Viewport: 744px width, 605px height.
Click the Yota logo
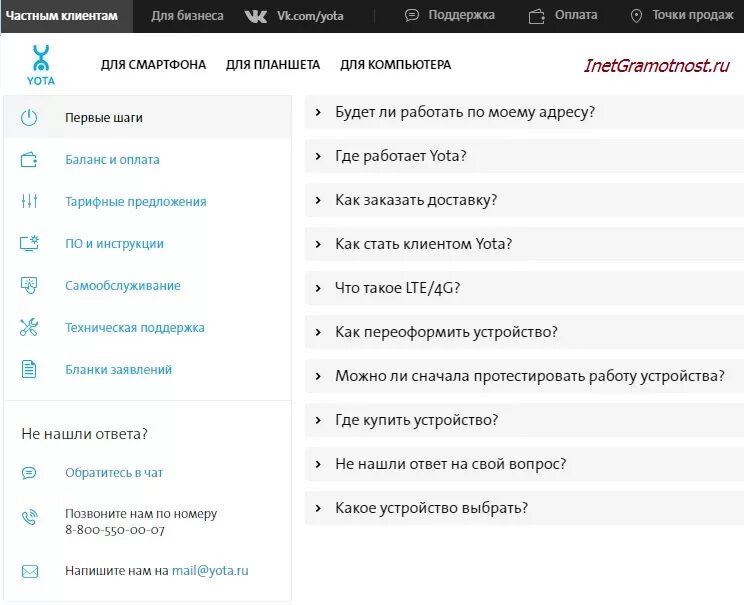(x=41, y=65)
